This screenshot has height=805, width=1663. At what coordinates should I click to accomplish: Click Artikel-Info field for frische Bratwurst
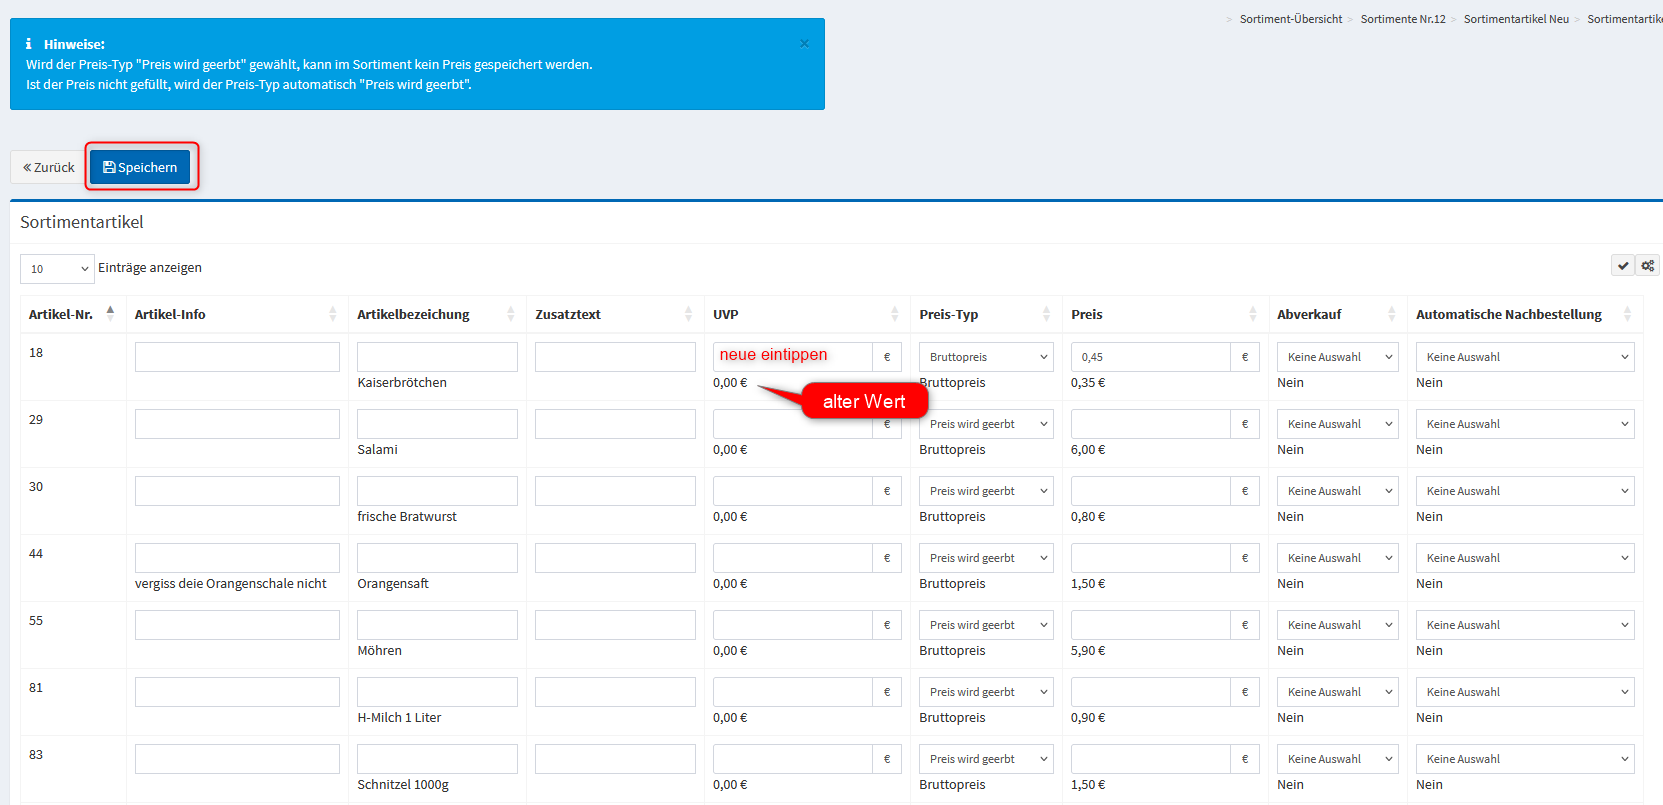(x=237, y=491)
